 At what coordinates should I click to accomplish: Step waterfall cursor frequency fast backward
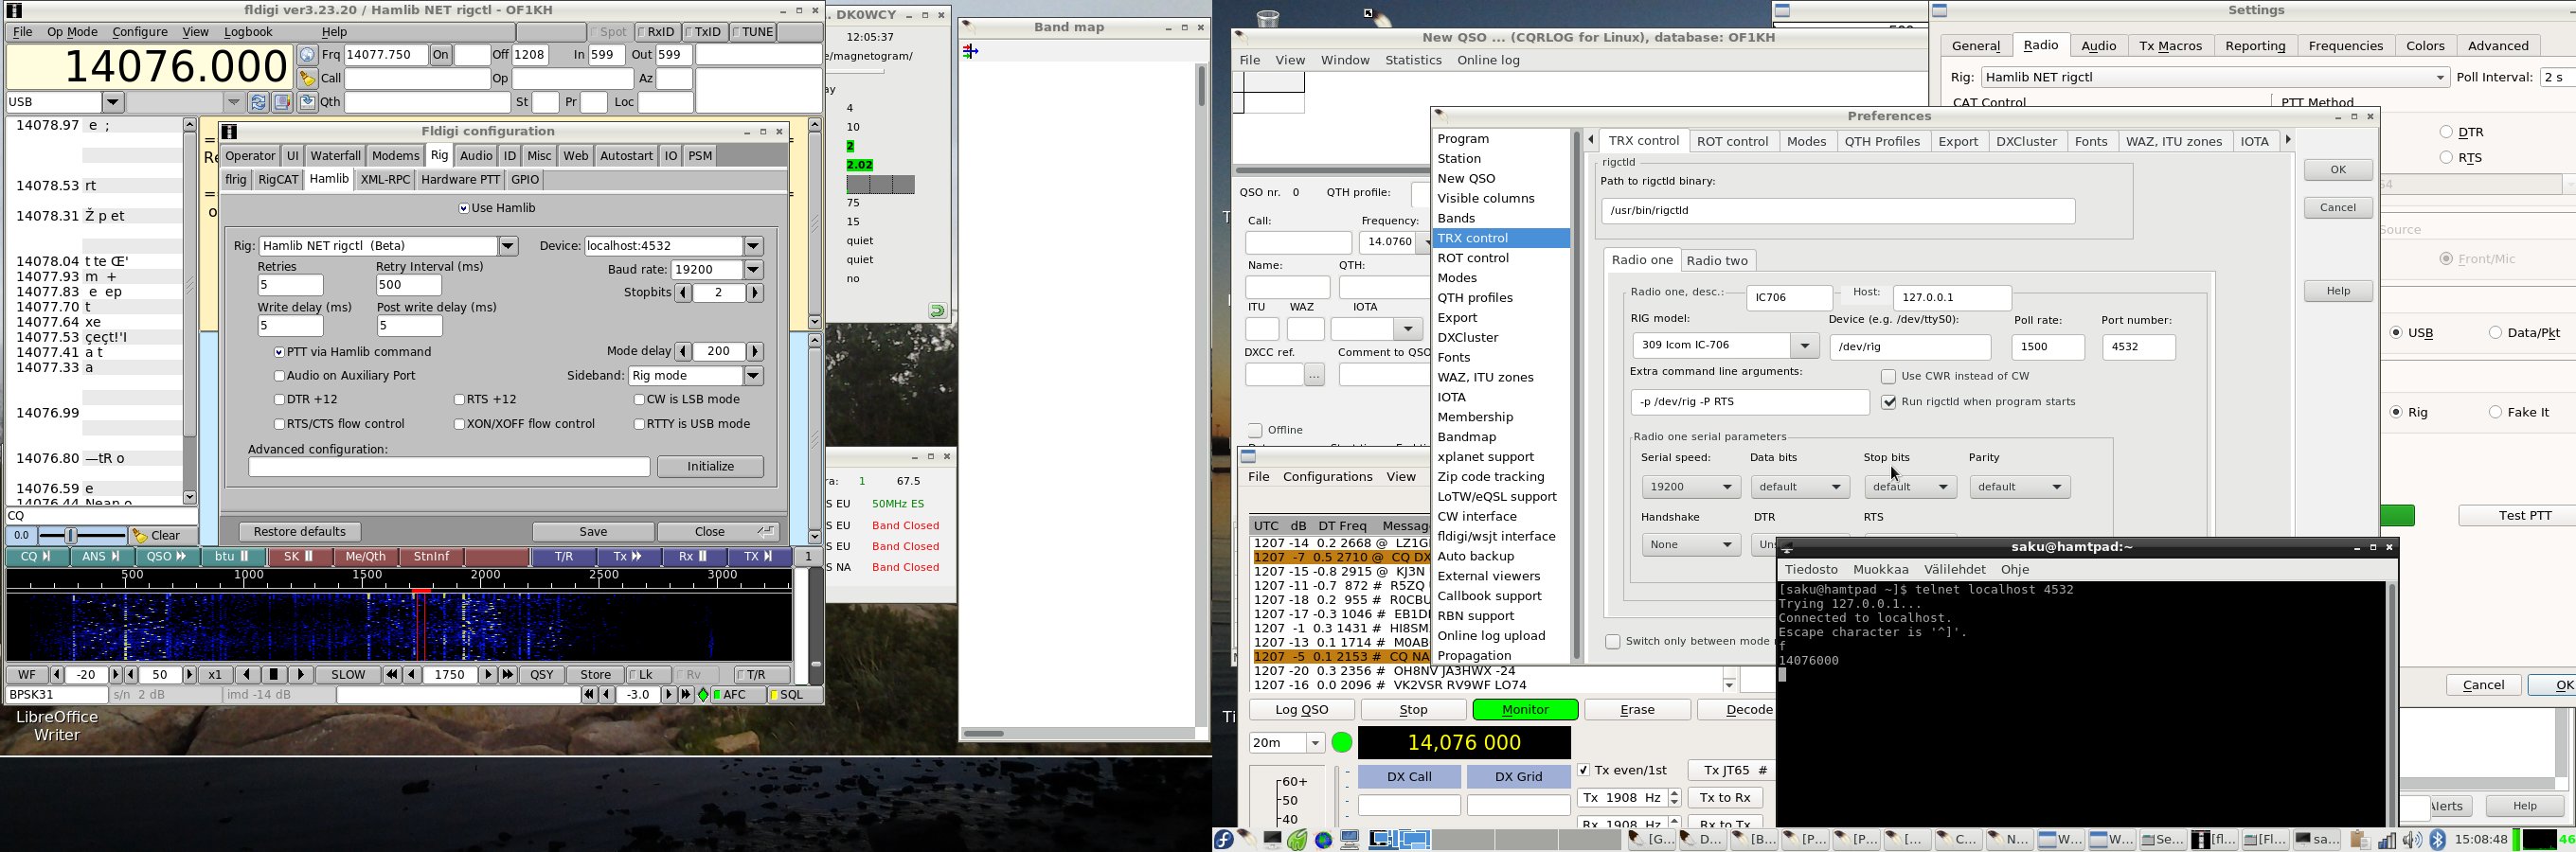392,675
